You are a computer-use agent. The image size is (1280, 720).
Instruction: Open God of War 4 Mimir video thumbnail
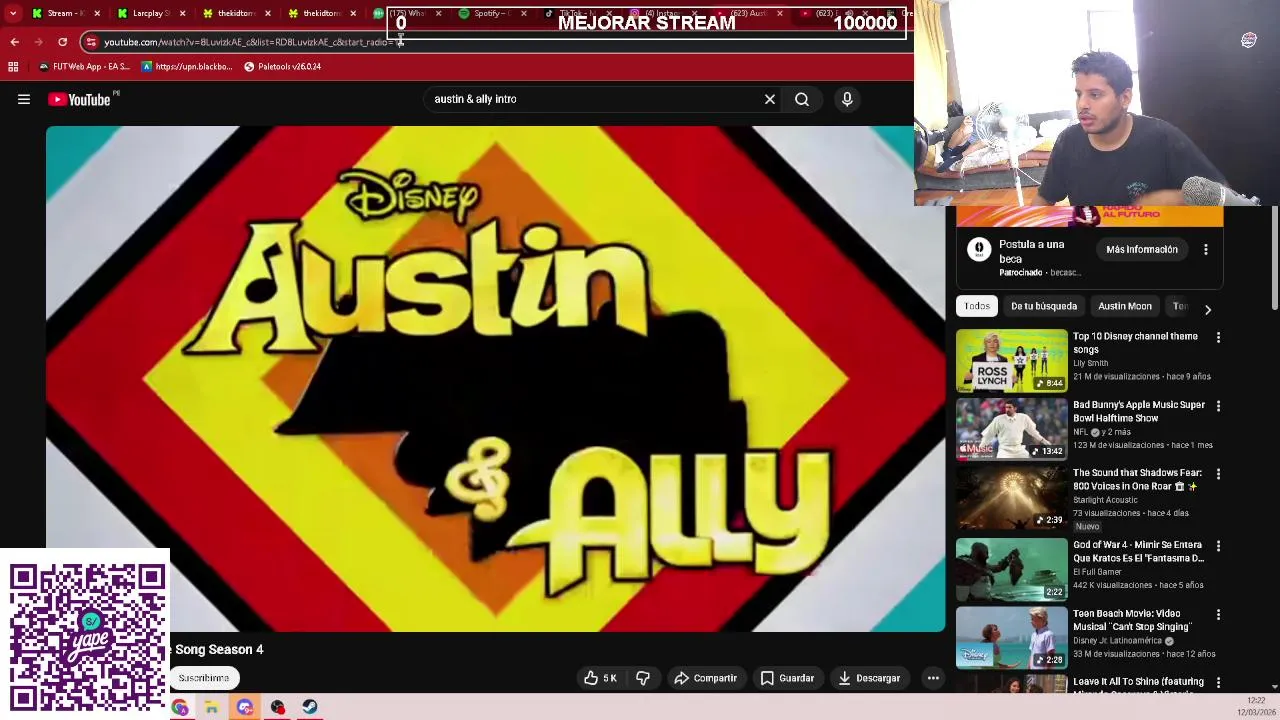pos(1011,569)
